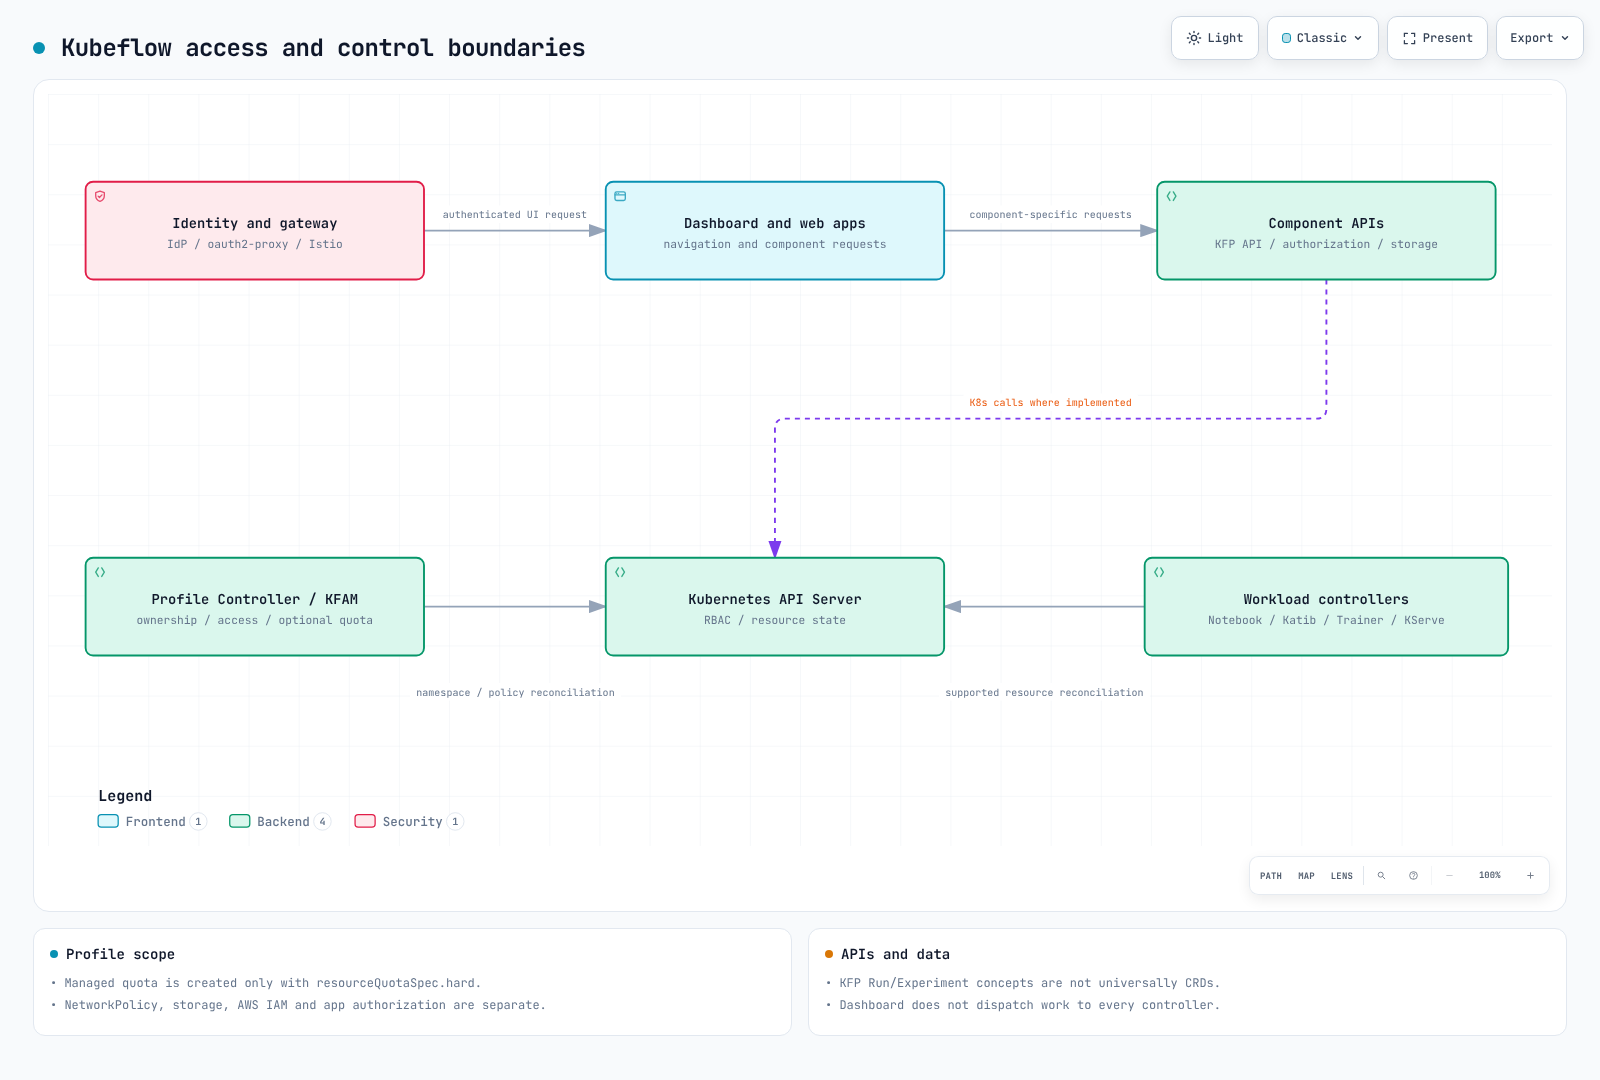Click the Backend color swatch in legend
The height and width of the screenshot is (1080, 1600).
click(x=240, y=821)
